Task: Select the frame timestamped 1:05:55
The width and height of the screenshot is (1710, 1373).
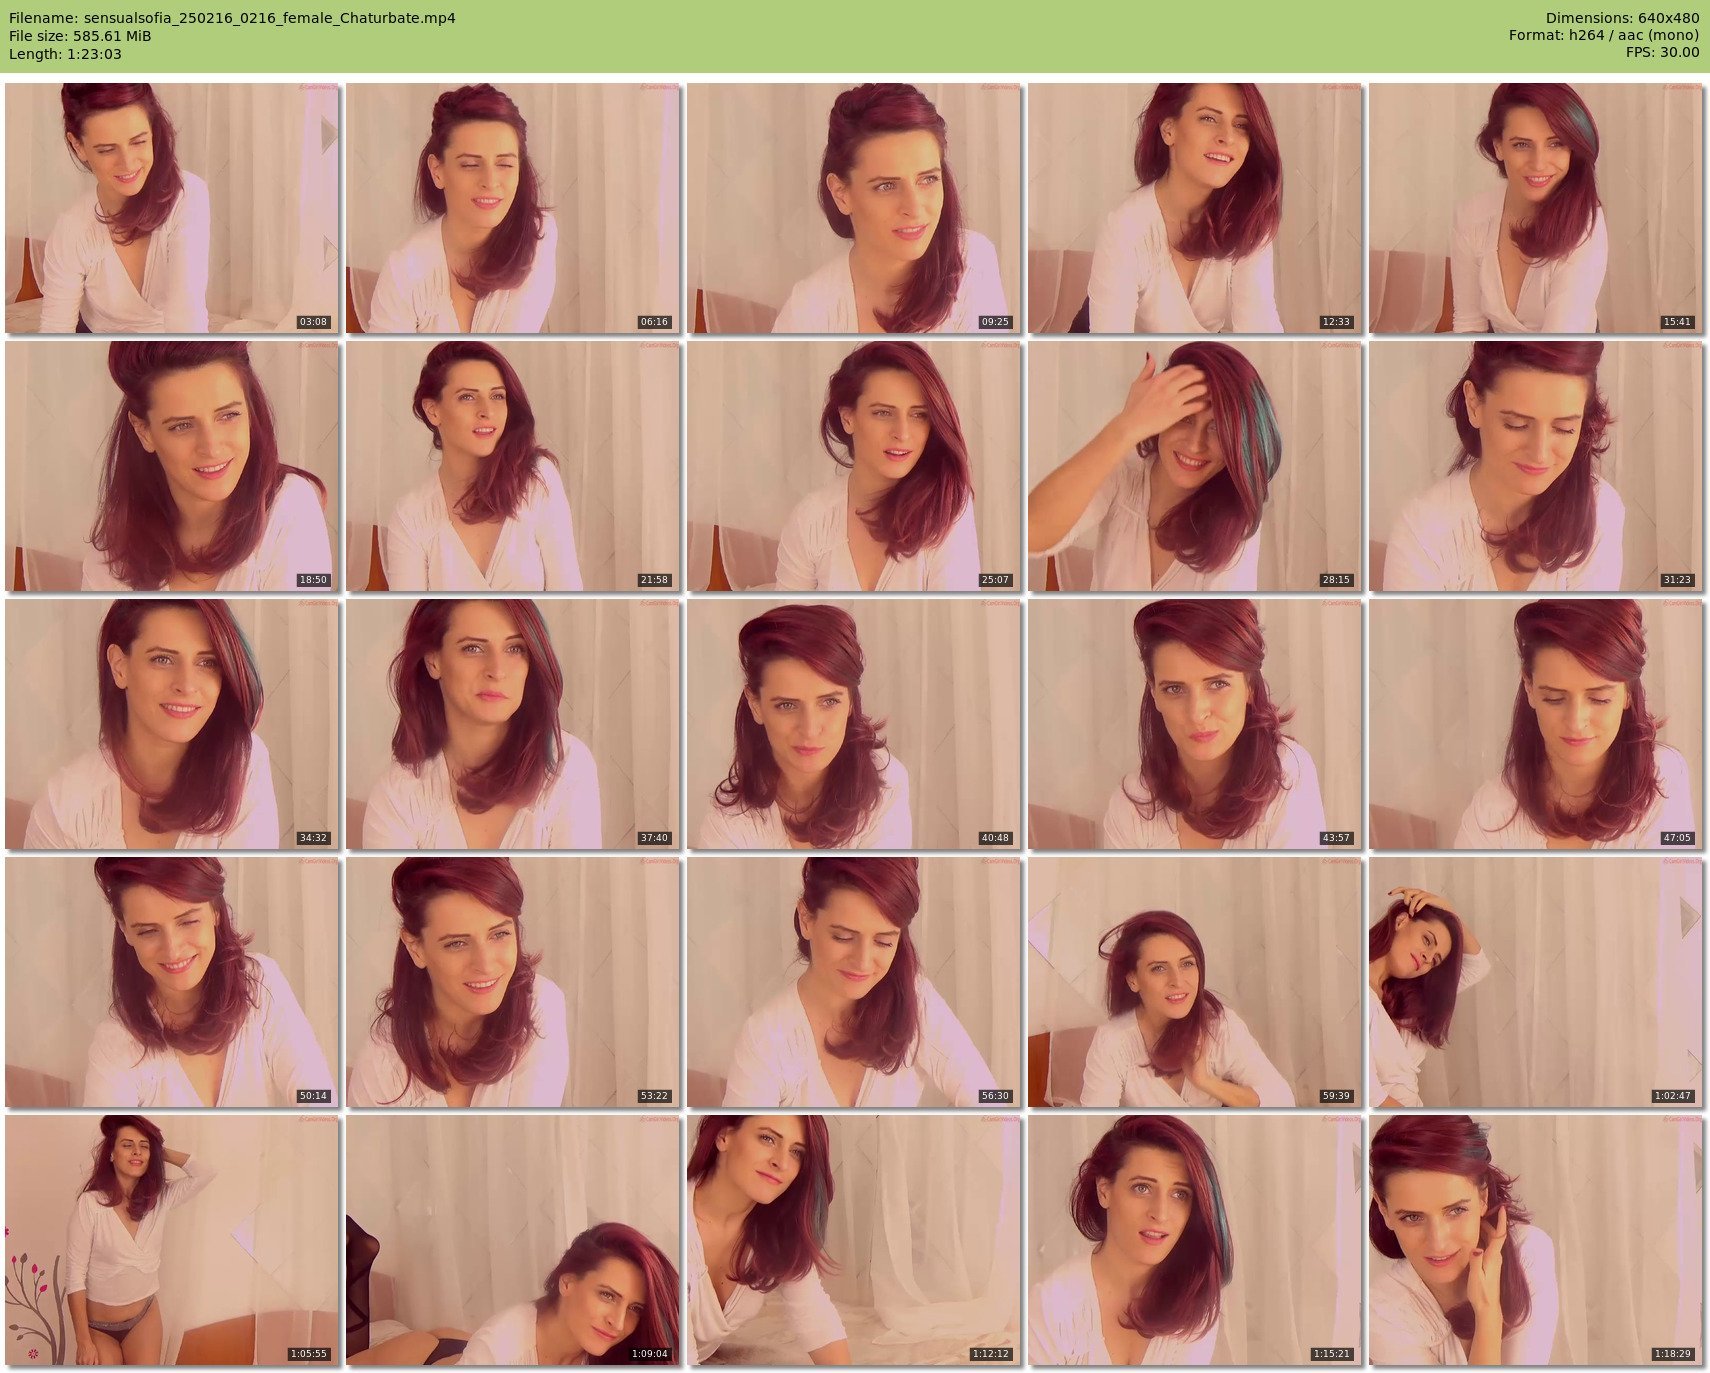Action: [x=172, y=1240]
